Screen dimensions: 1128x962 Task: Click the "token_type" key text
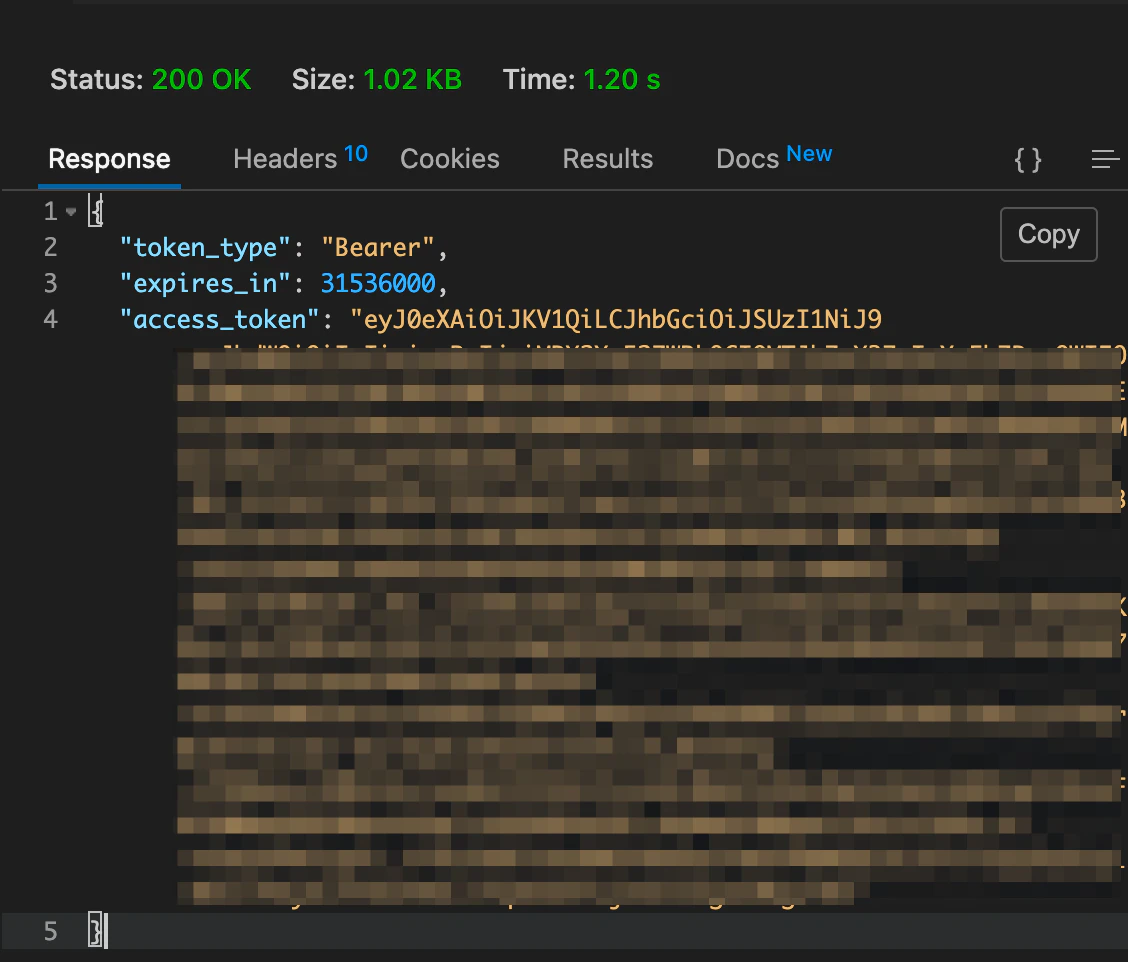pos(206,248)
